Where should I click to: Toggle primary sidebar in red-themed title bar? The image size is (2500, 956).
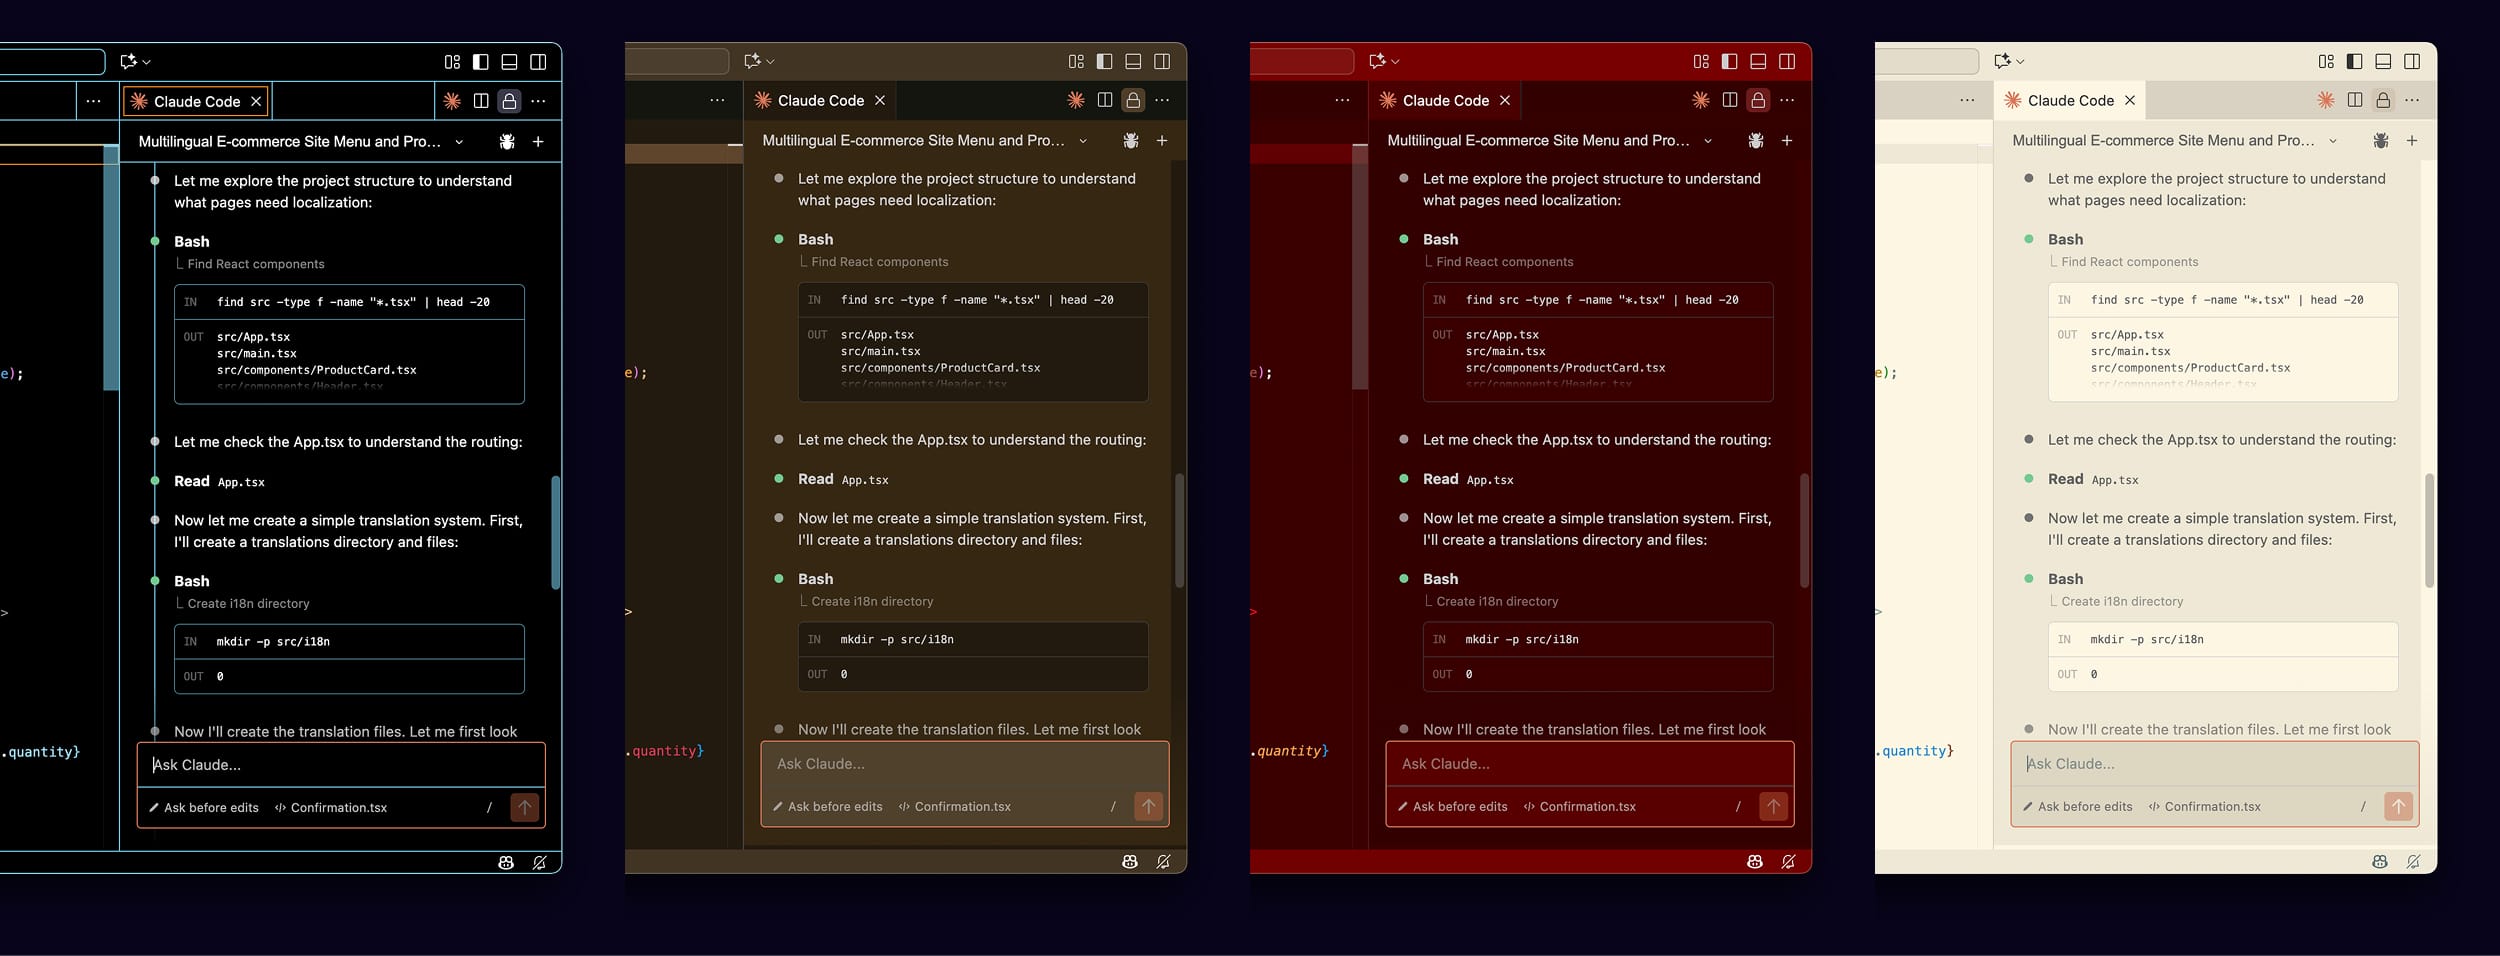point(1729,62)
